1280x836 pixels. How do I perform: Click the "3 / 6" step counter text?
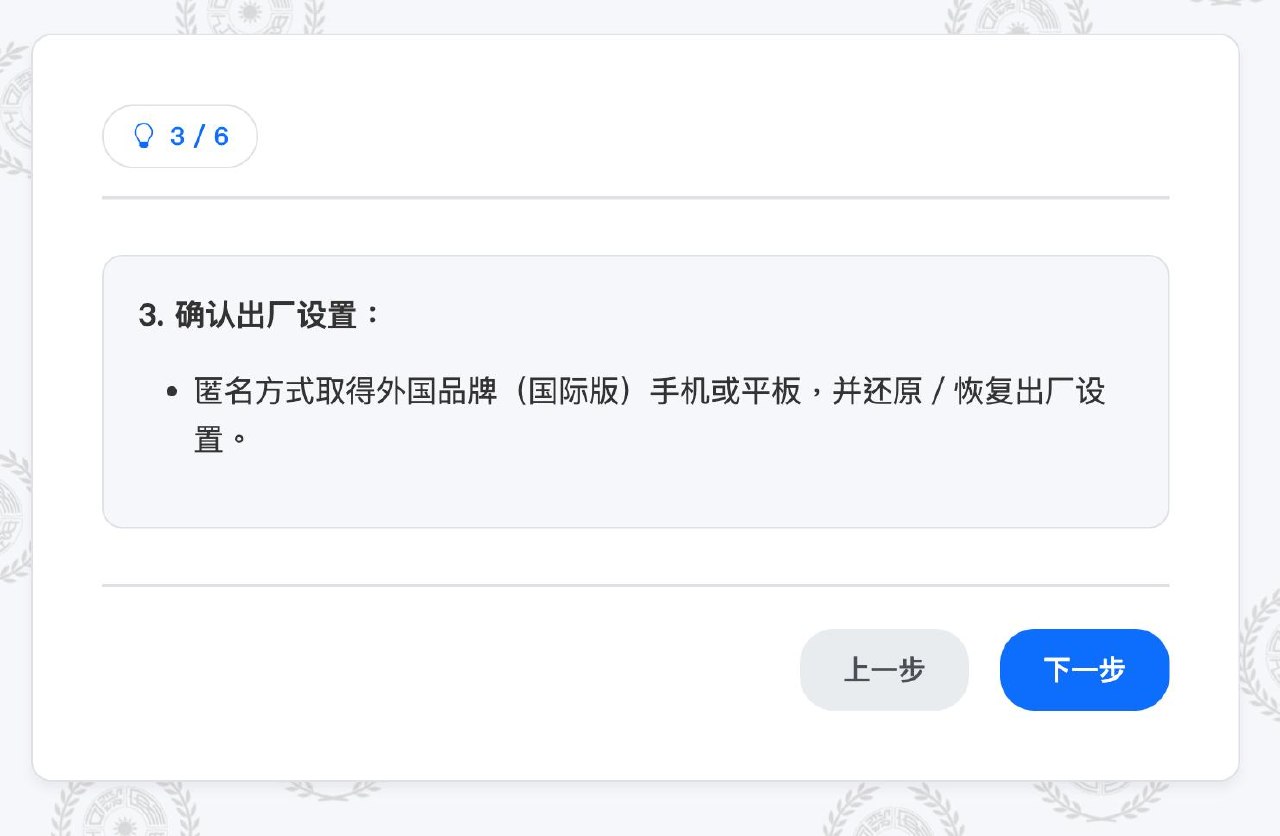tap(199, 136)
